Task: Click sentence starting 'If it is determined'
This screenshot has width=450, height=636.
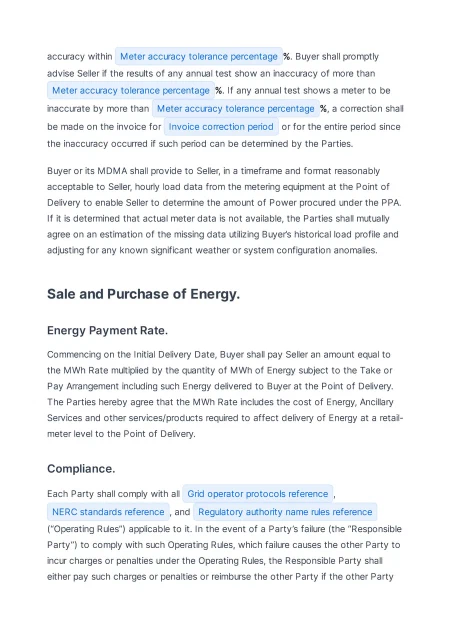Action: point(223,234)
